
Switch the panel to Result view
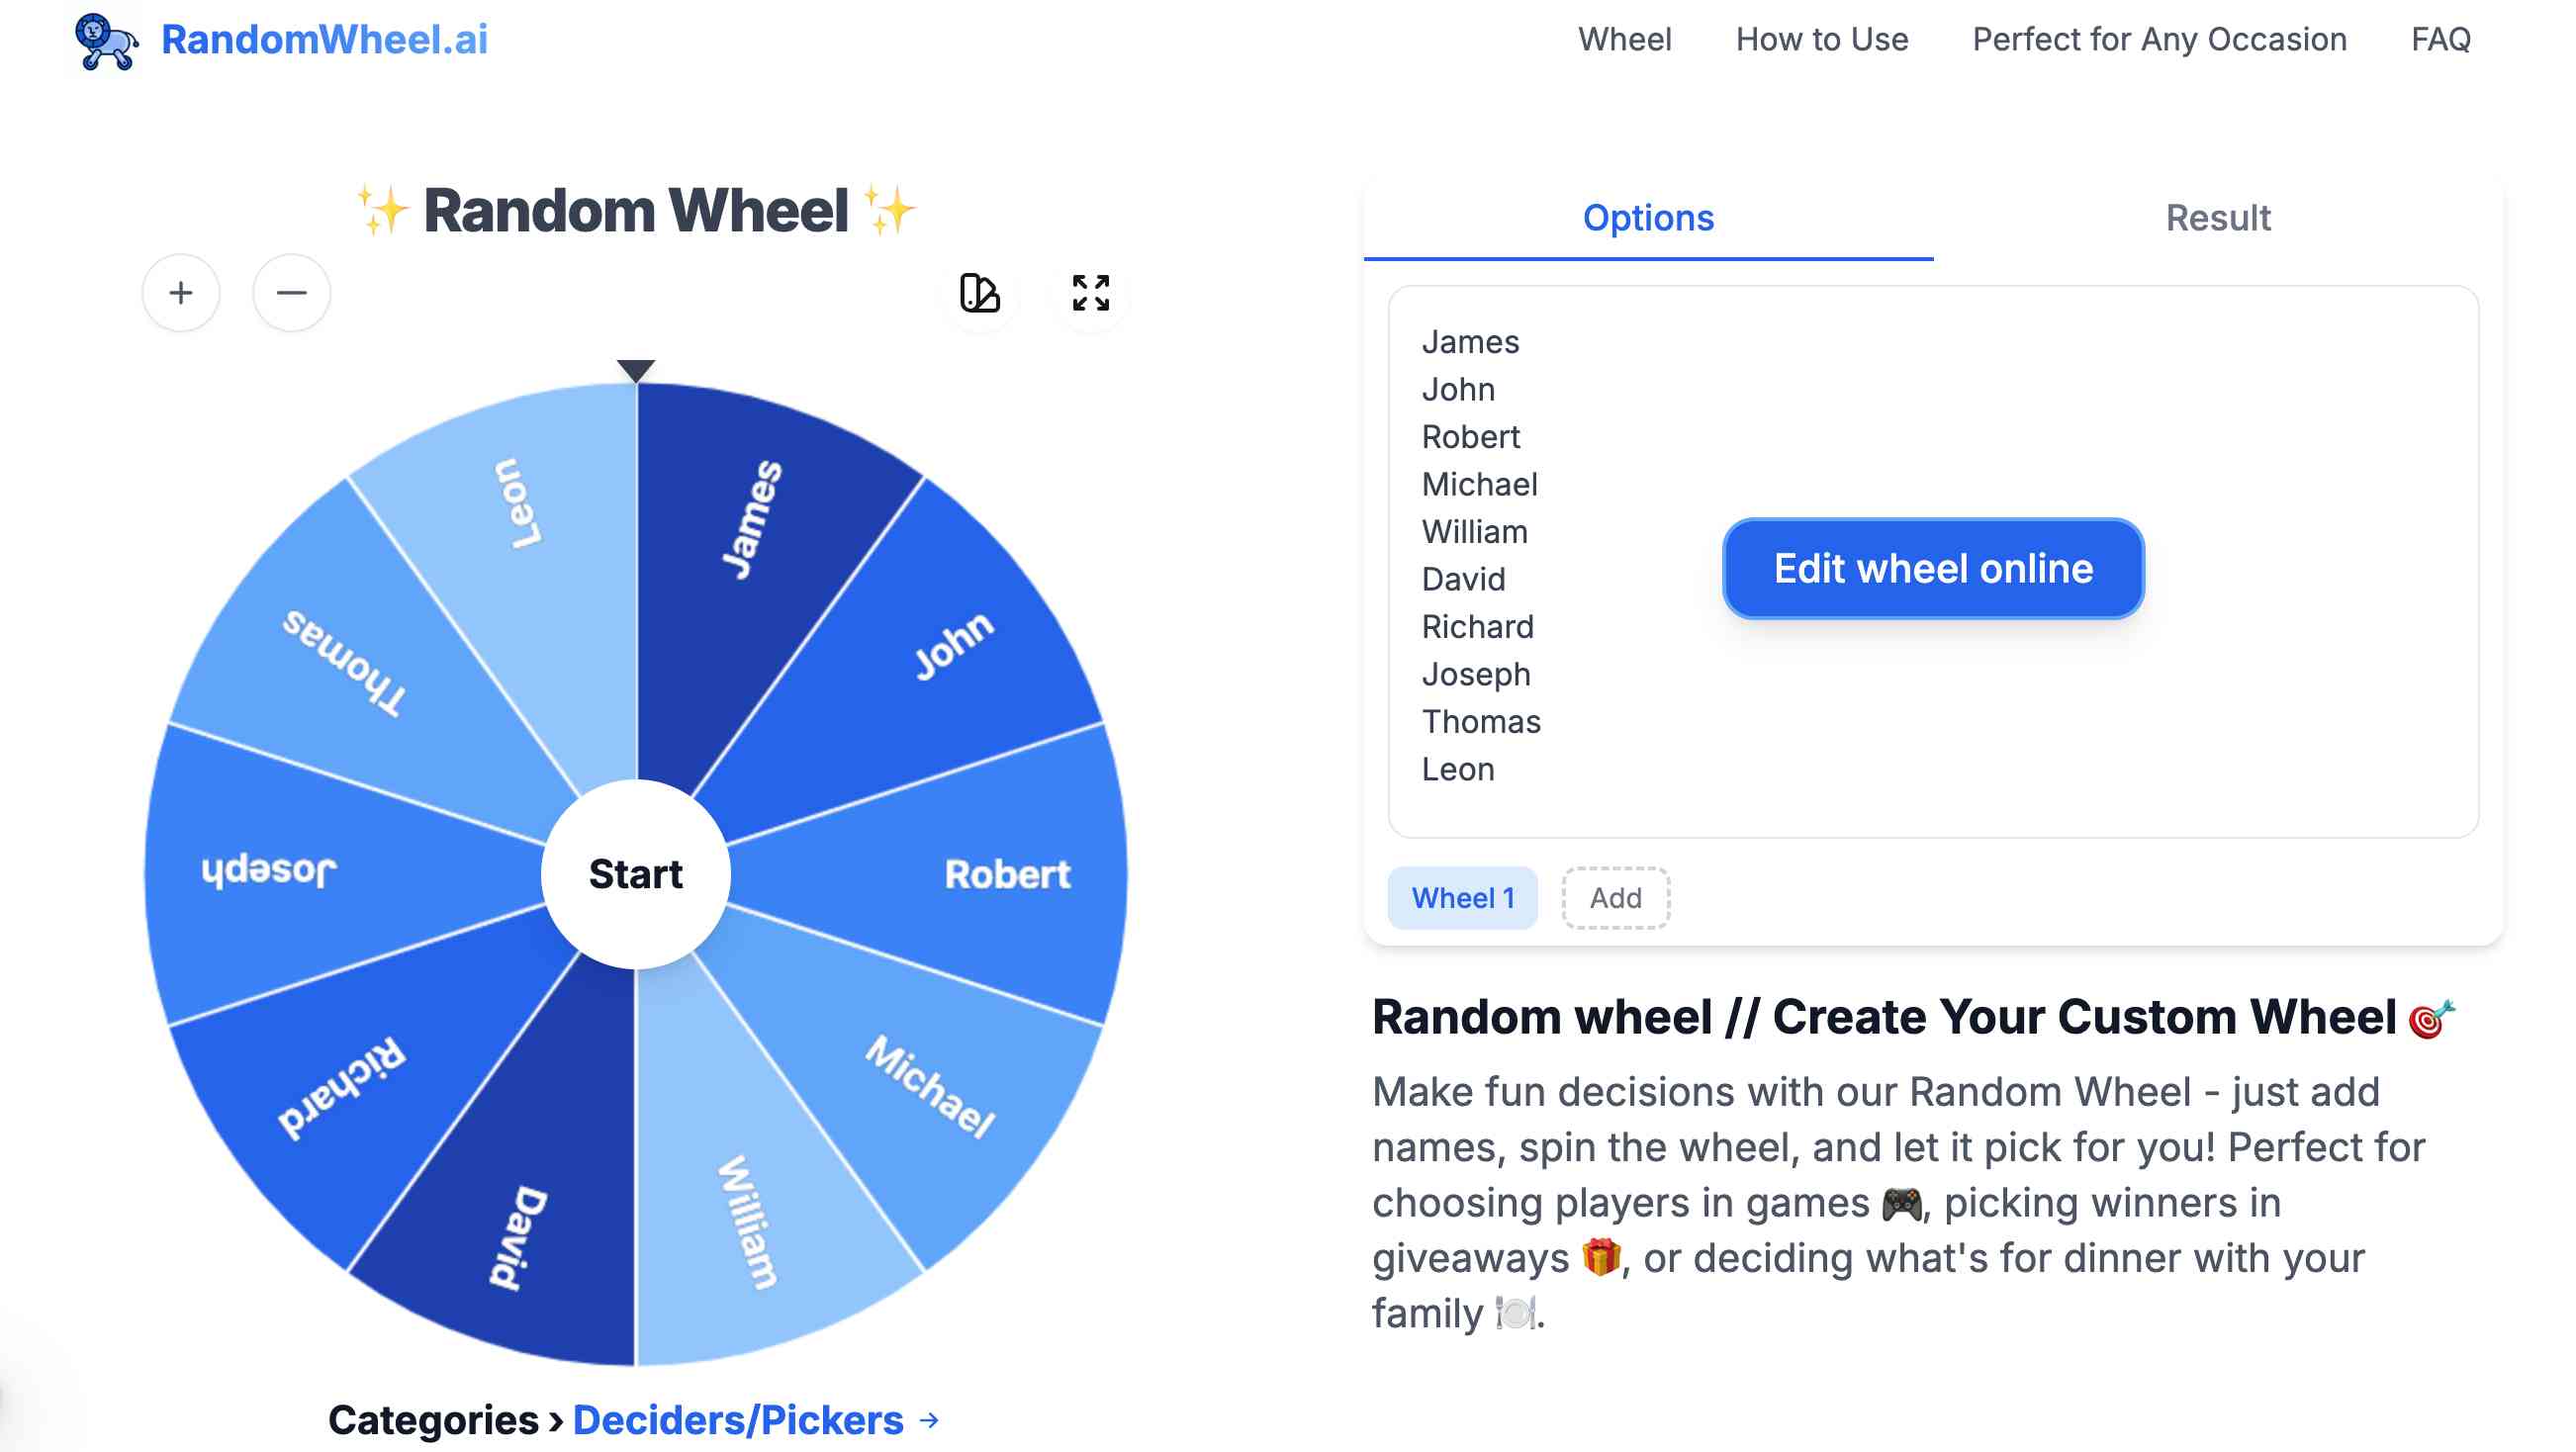2216,217
